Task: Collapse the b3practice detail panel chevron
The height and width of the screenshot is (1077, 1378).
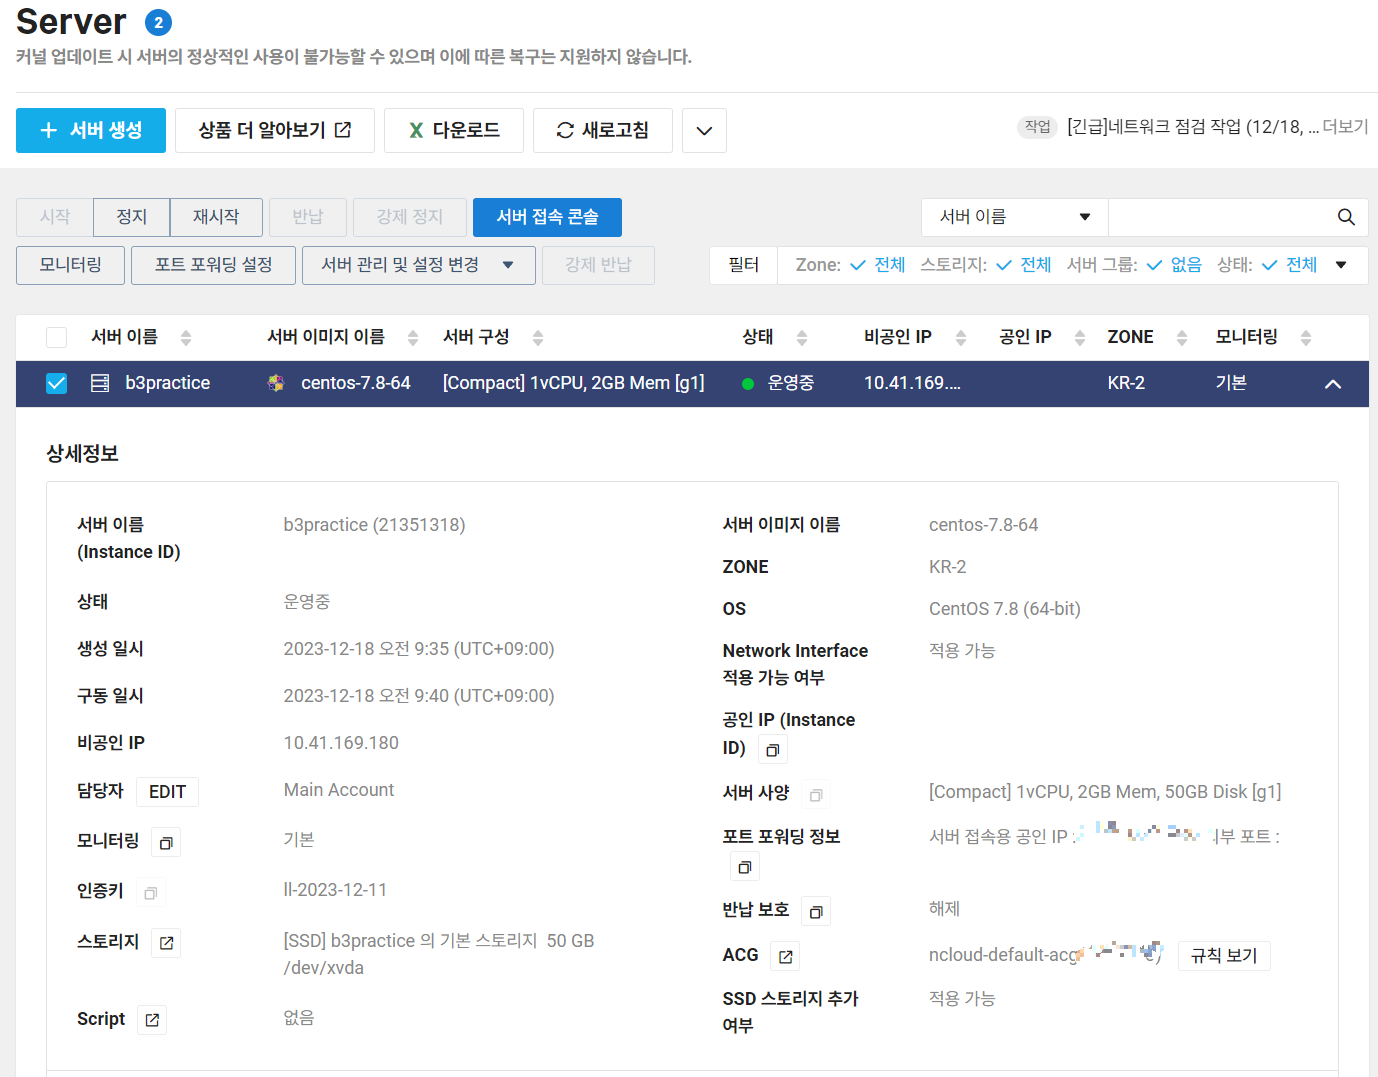Action: click(x=1332, y=383)
